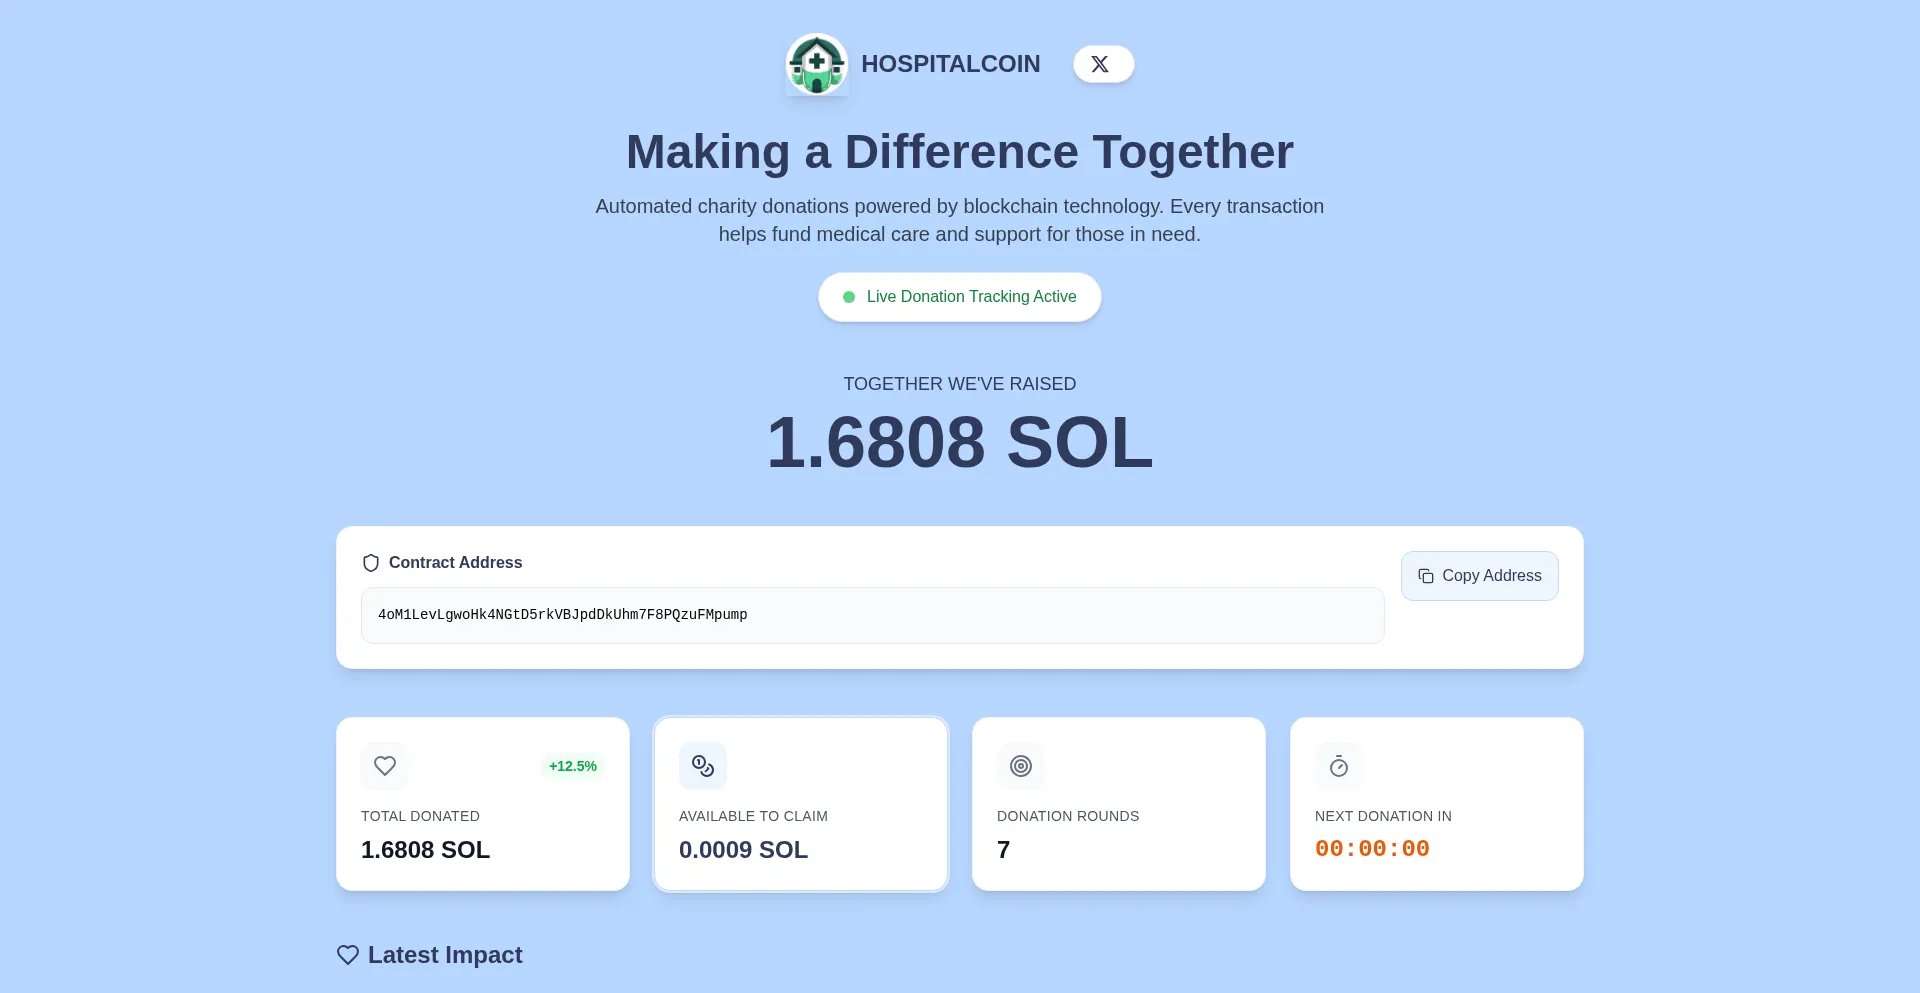The height and width of the screenshot is (993, 1920).
Task: Click the heart icon on Total Donated card
Action: coord(384,766)
